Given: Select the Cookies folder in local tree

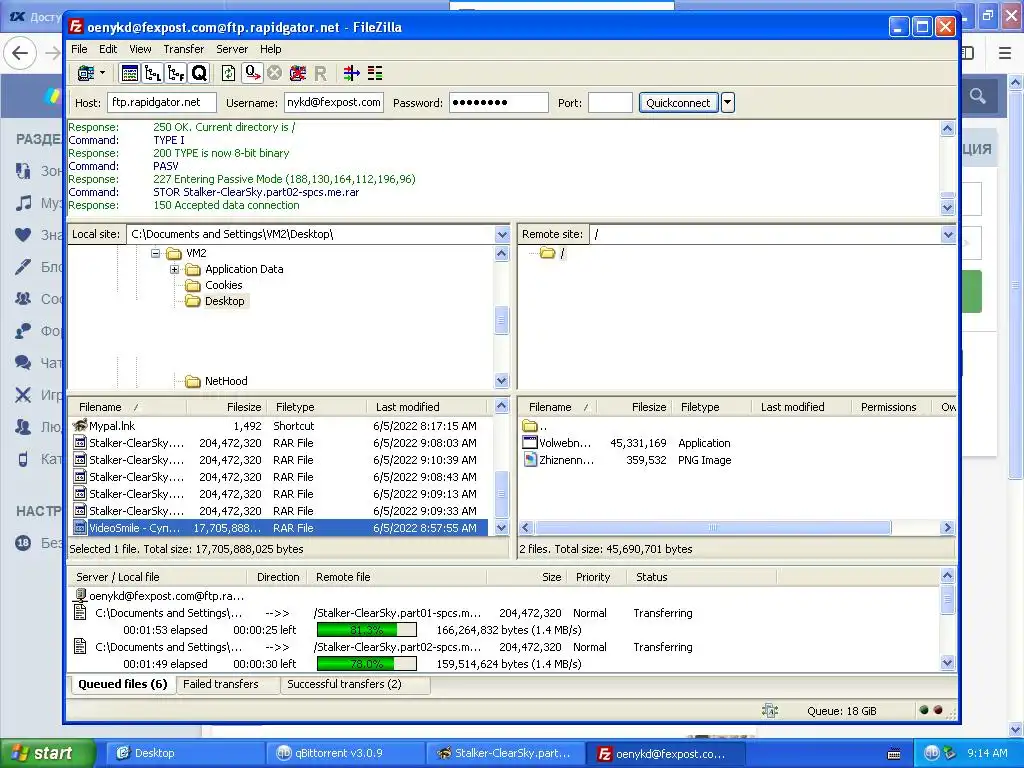Looking at the screenshot, I should 223,285.
